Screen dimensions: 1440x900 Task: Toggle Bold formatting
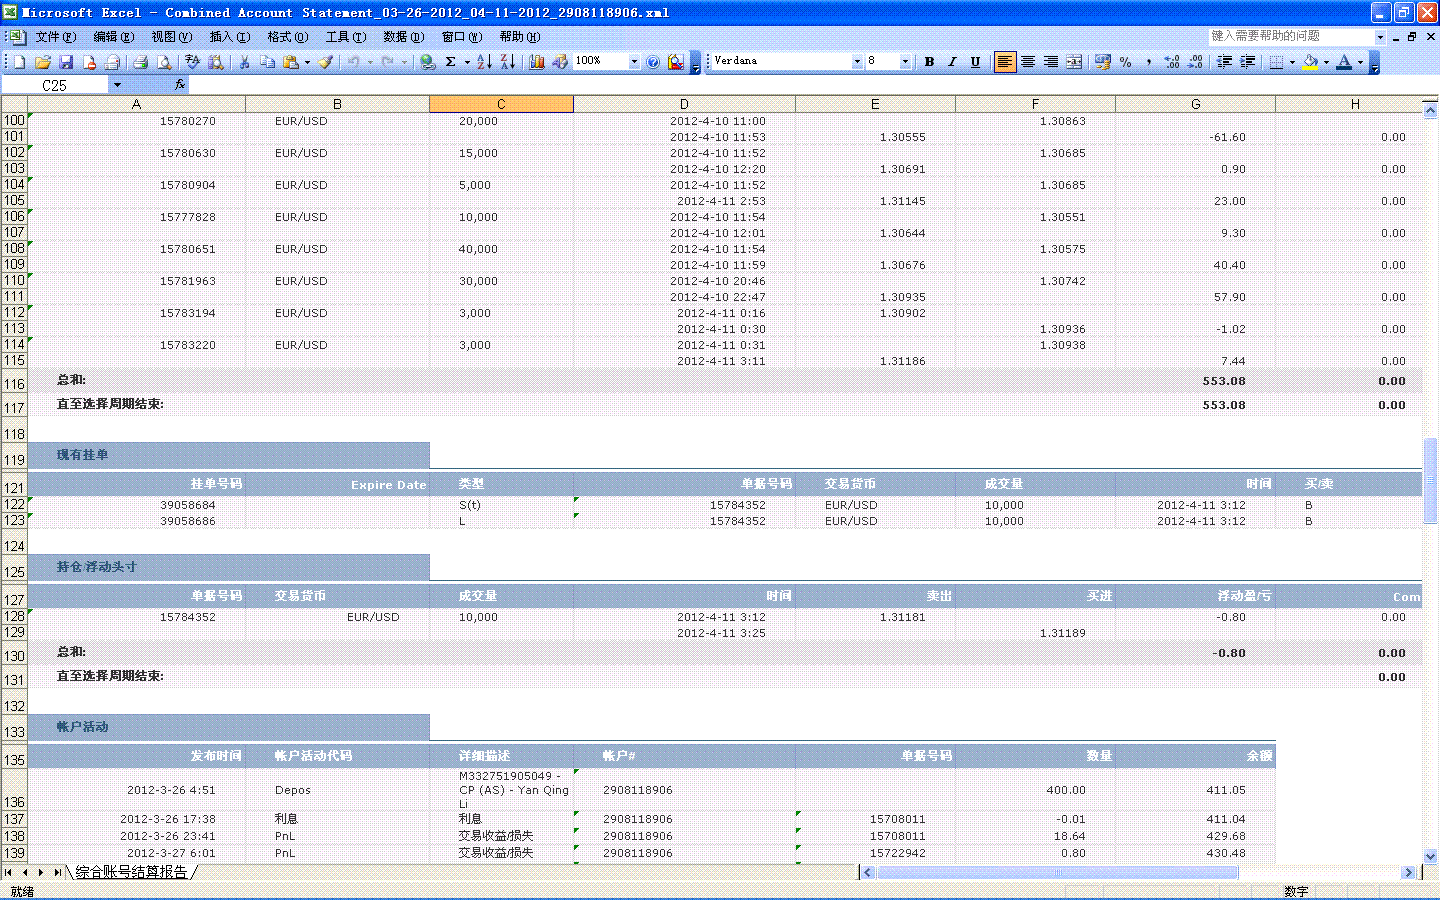pos(929,62)
